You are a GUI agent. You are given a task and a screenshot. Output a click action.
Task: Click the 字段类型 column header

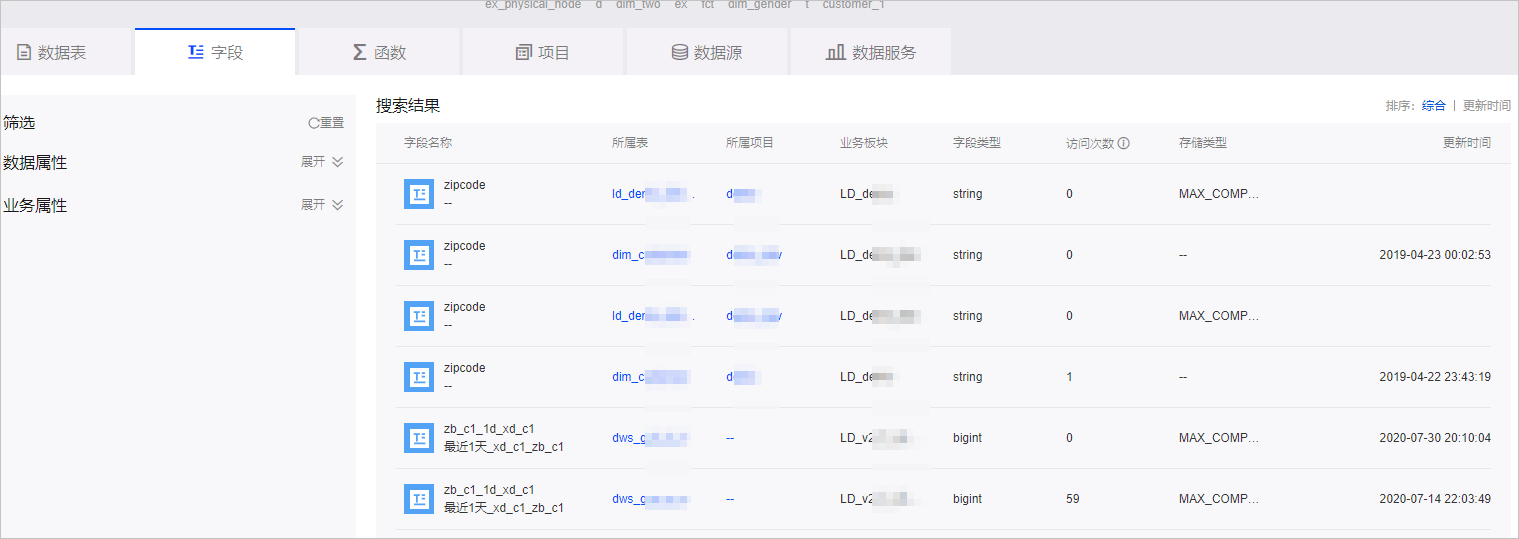(x=977, y=143)
